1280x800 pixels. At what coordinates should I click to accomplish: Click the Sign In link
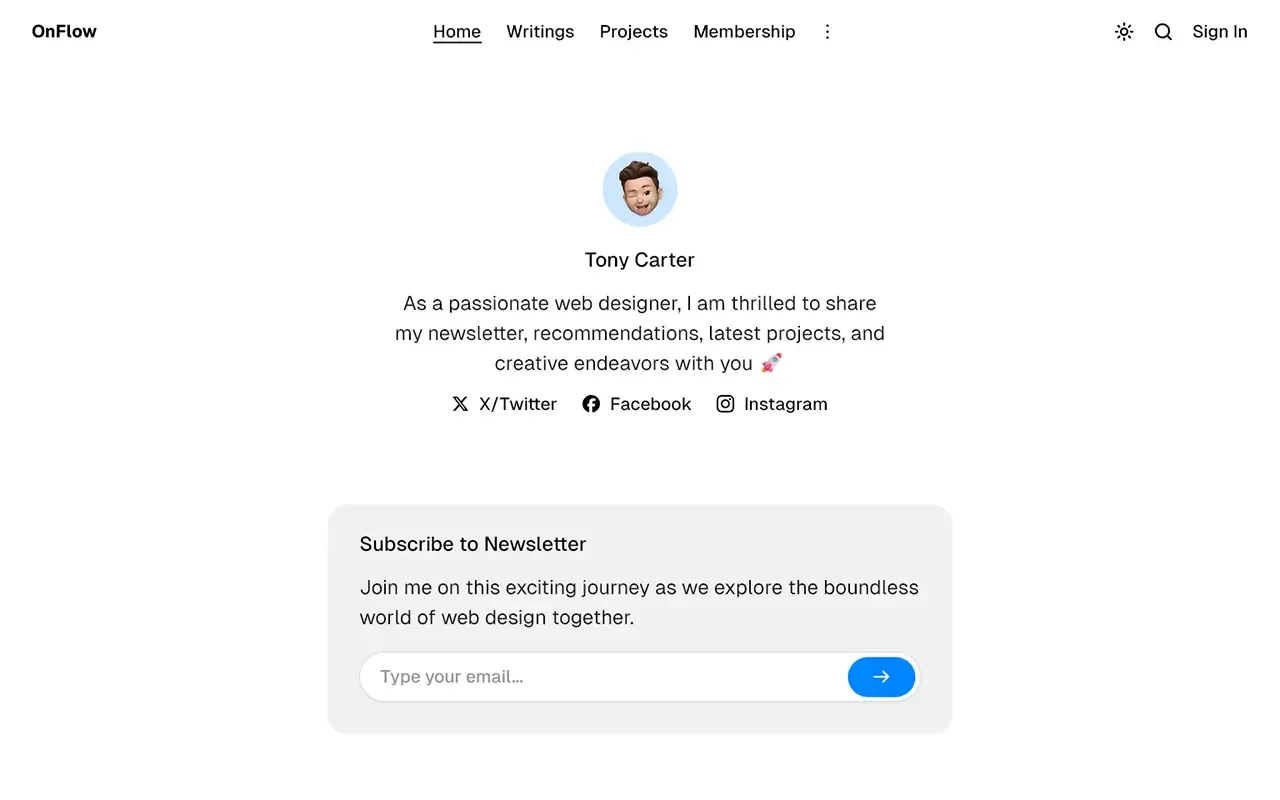[1219, 31]
